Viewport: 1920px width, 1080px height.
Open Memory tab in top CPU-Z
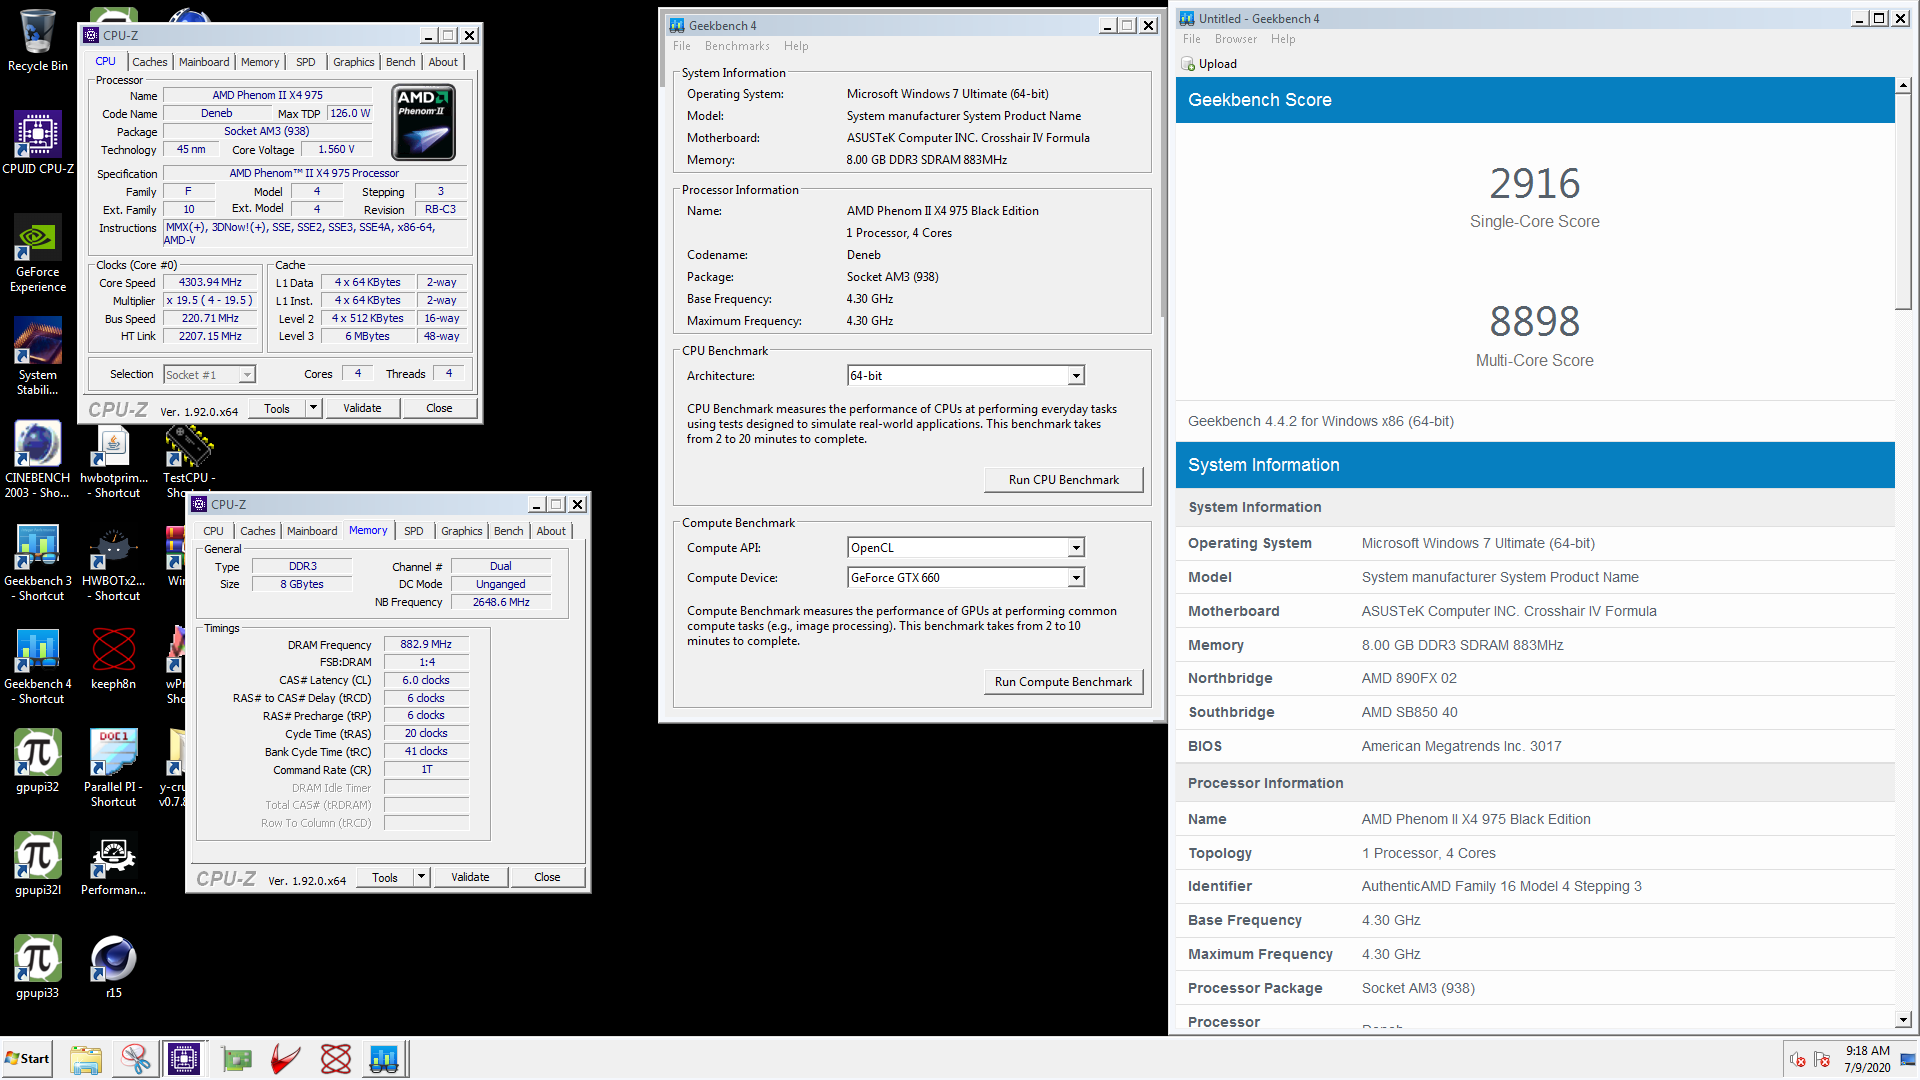point(260,62)
